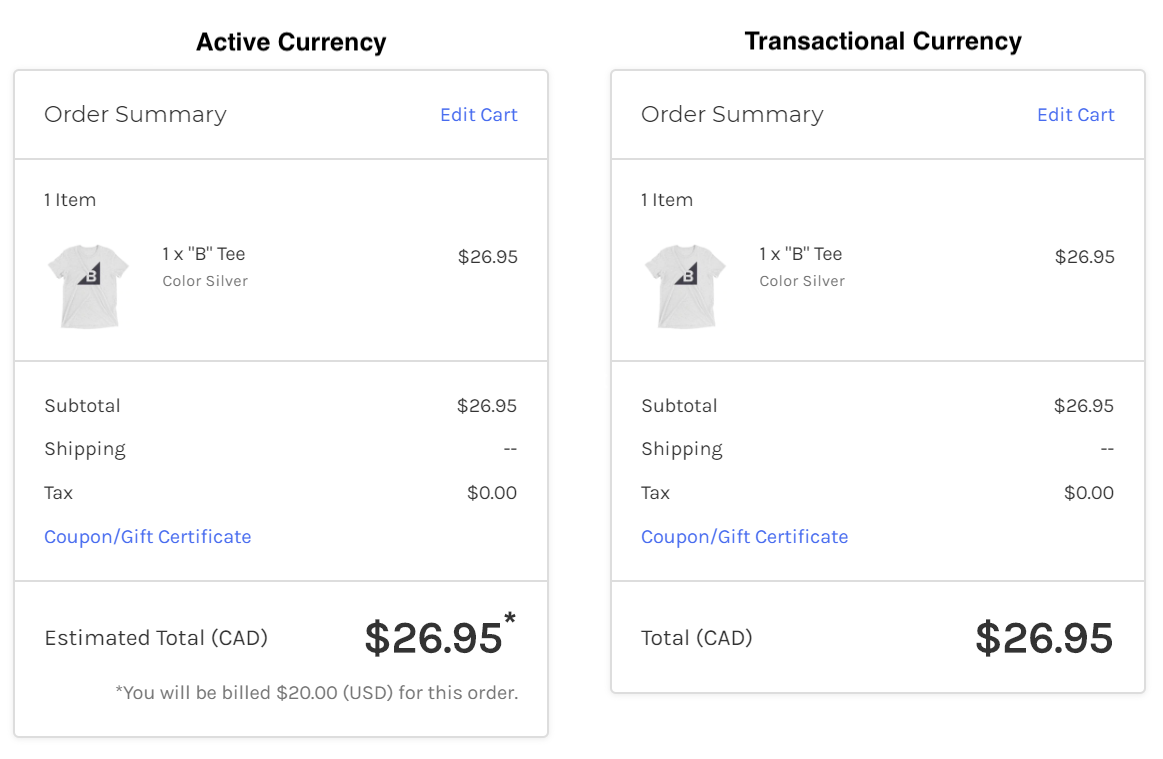Click the USD billing note about $20.00
1163x759 pixels.
pyautogui.click(x=316, y=692)
